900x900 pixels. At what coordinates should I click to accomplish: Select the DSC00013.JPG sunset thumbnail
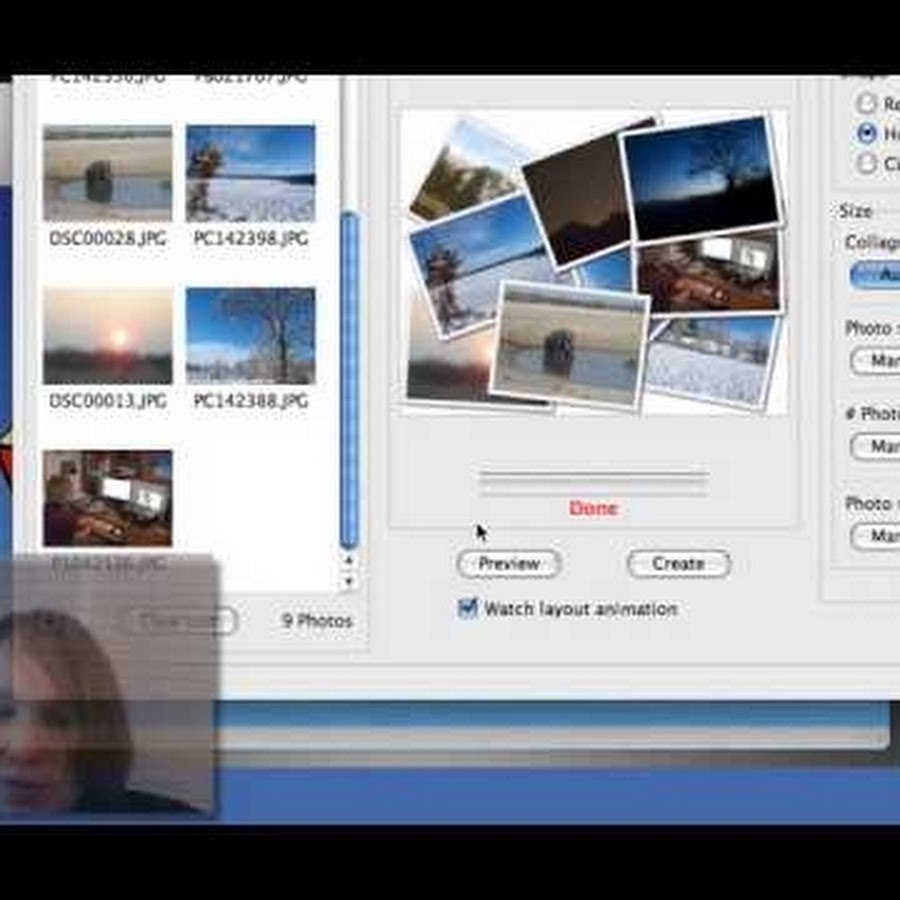(108, 336)
